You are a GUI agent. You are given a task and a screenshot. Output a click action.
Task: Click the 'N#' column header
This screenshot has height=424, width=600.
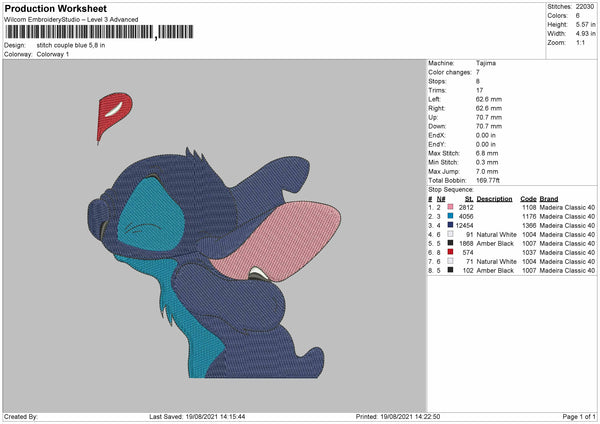(441, 199)
